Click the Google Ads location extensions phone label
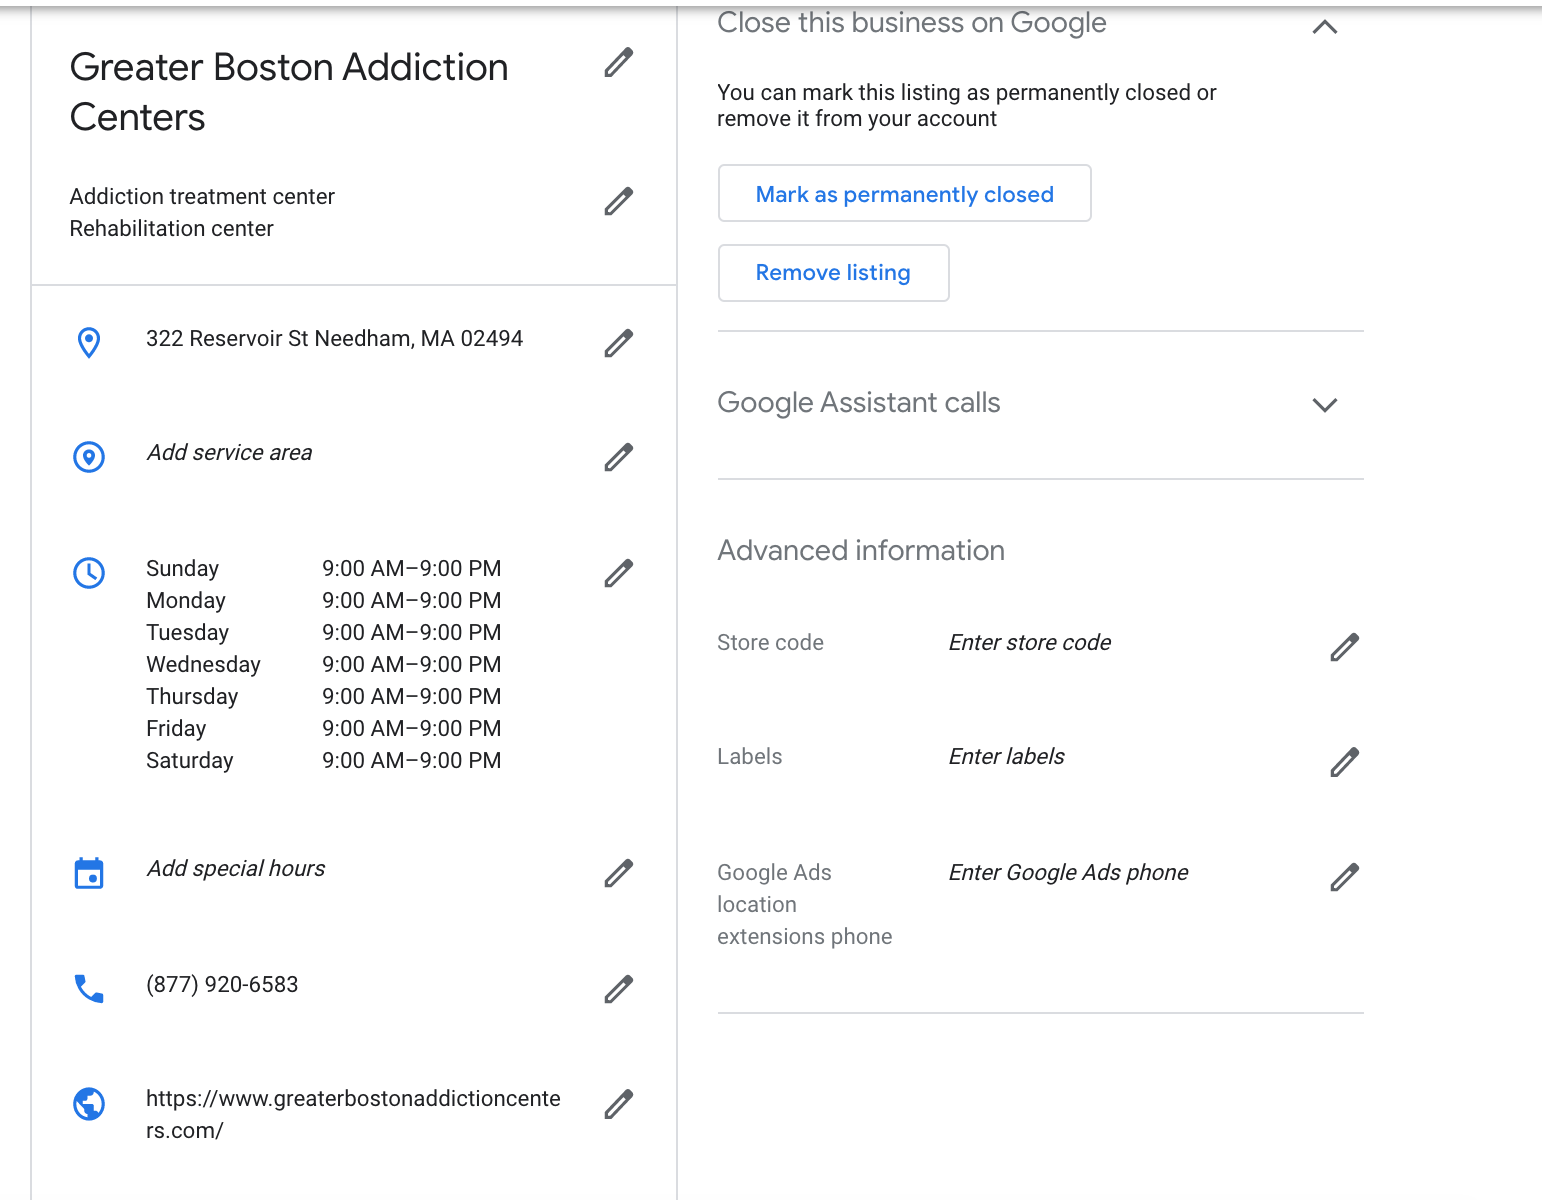This screenshot has height=1200, width=1542. pyautogui.click(x=804, y=904)
